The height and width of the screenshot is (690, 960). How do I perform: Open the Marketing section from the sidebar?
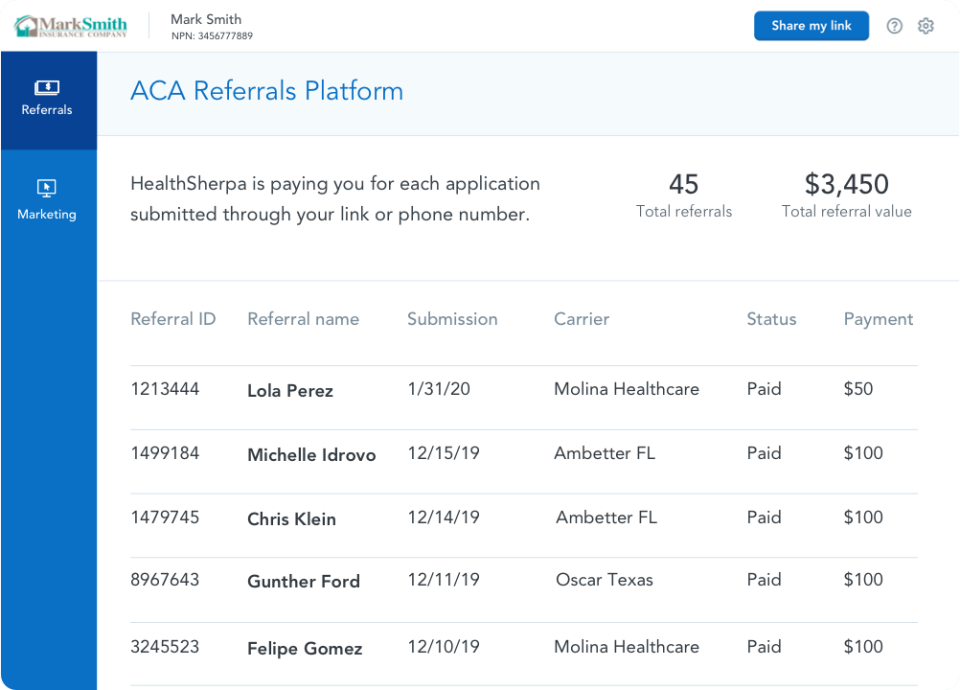pos(46,200)
